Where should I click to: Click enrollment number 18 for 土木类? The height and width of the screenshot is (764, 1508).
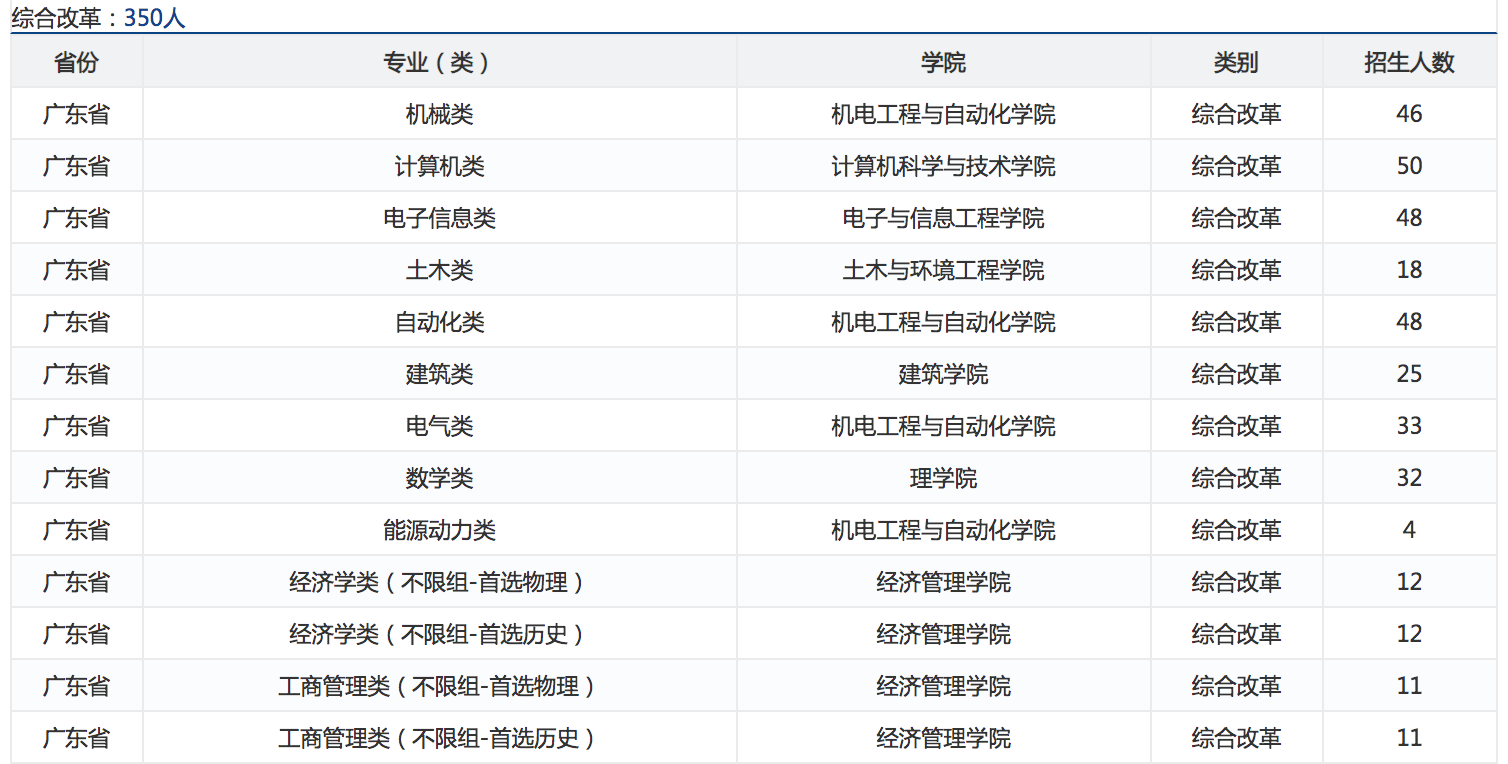point(1409,270)
